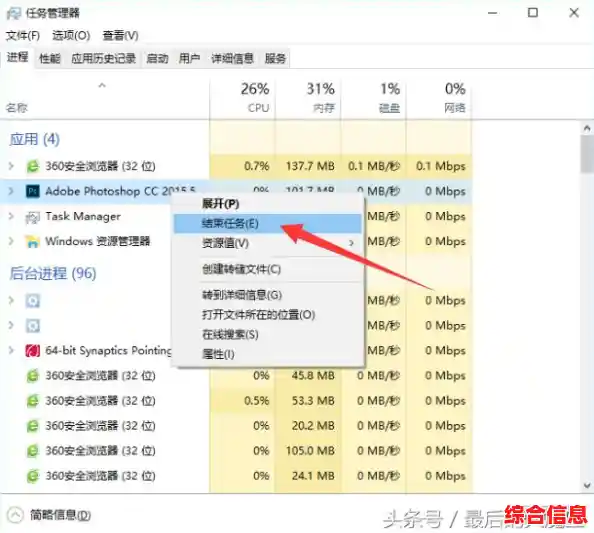The image size is (594, 533).
Task: Switch to the 用户 tab
Action: pos(189,58)
